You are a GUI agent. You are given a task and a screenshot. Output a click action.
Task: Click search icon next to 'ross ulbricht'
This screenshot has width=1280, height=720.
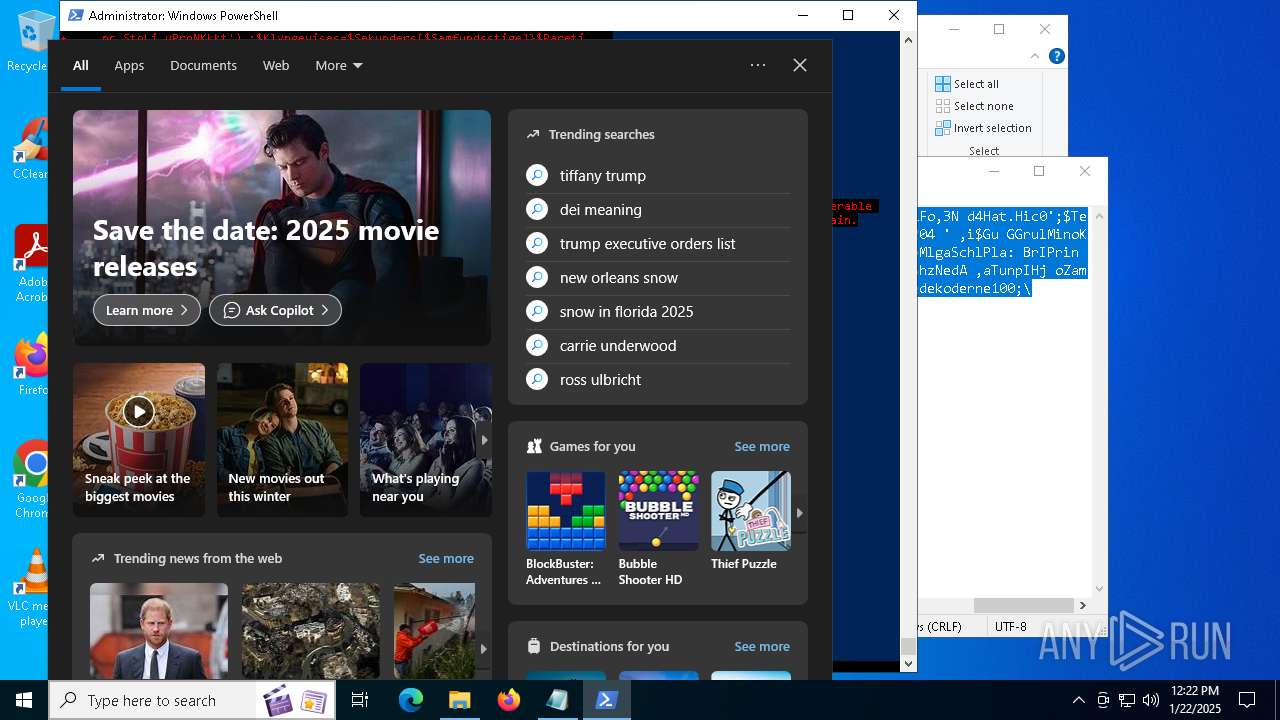tap(537, 379)
